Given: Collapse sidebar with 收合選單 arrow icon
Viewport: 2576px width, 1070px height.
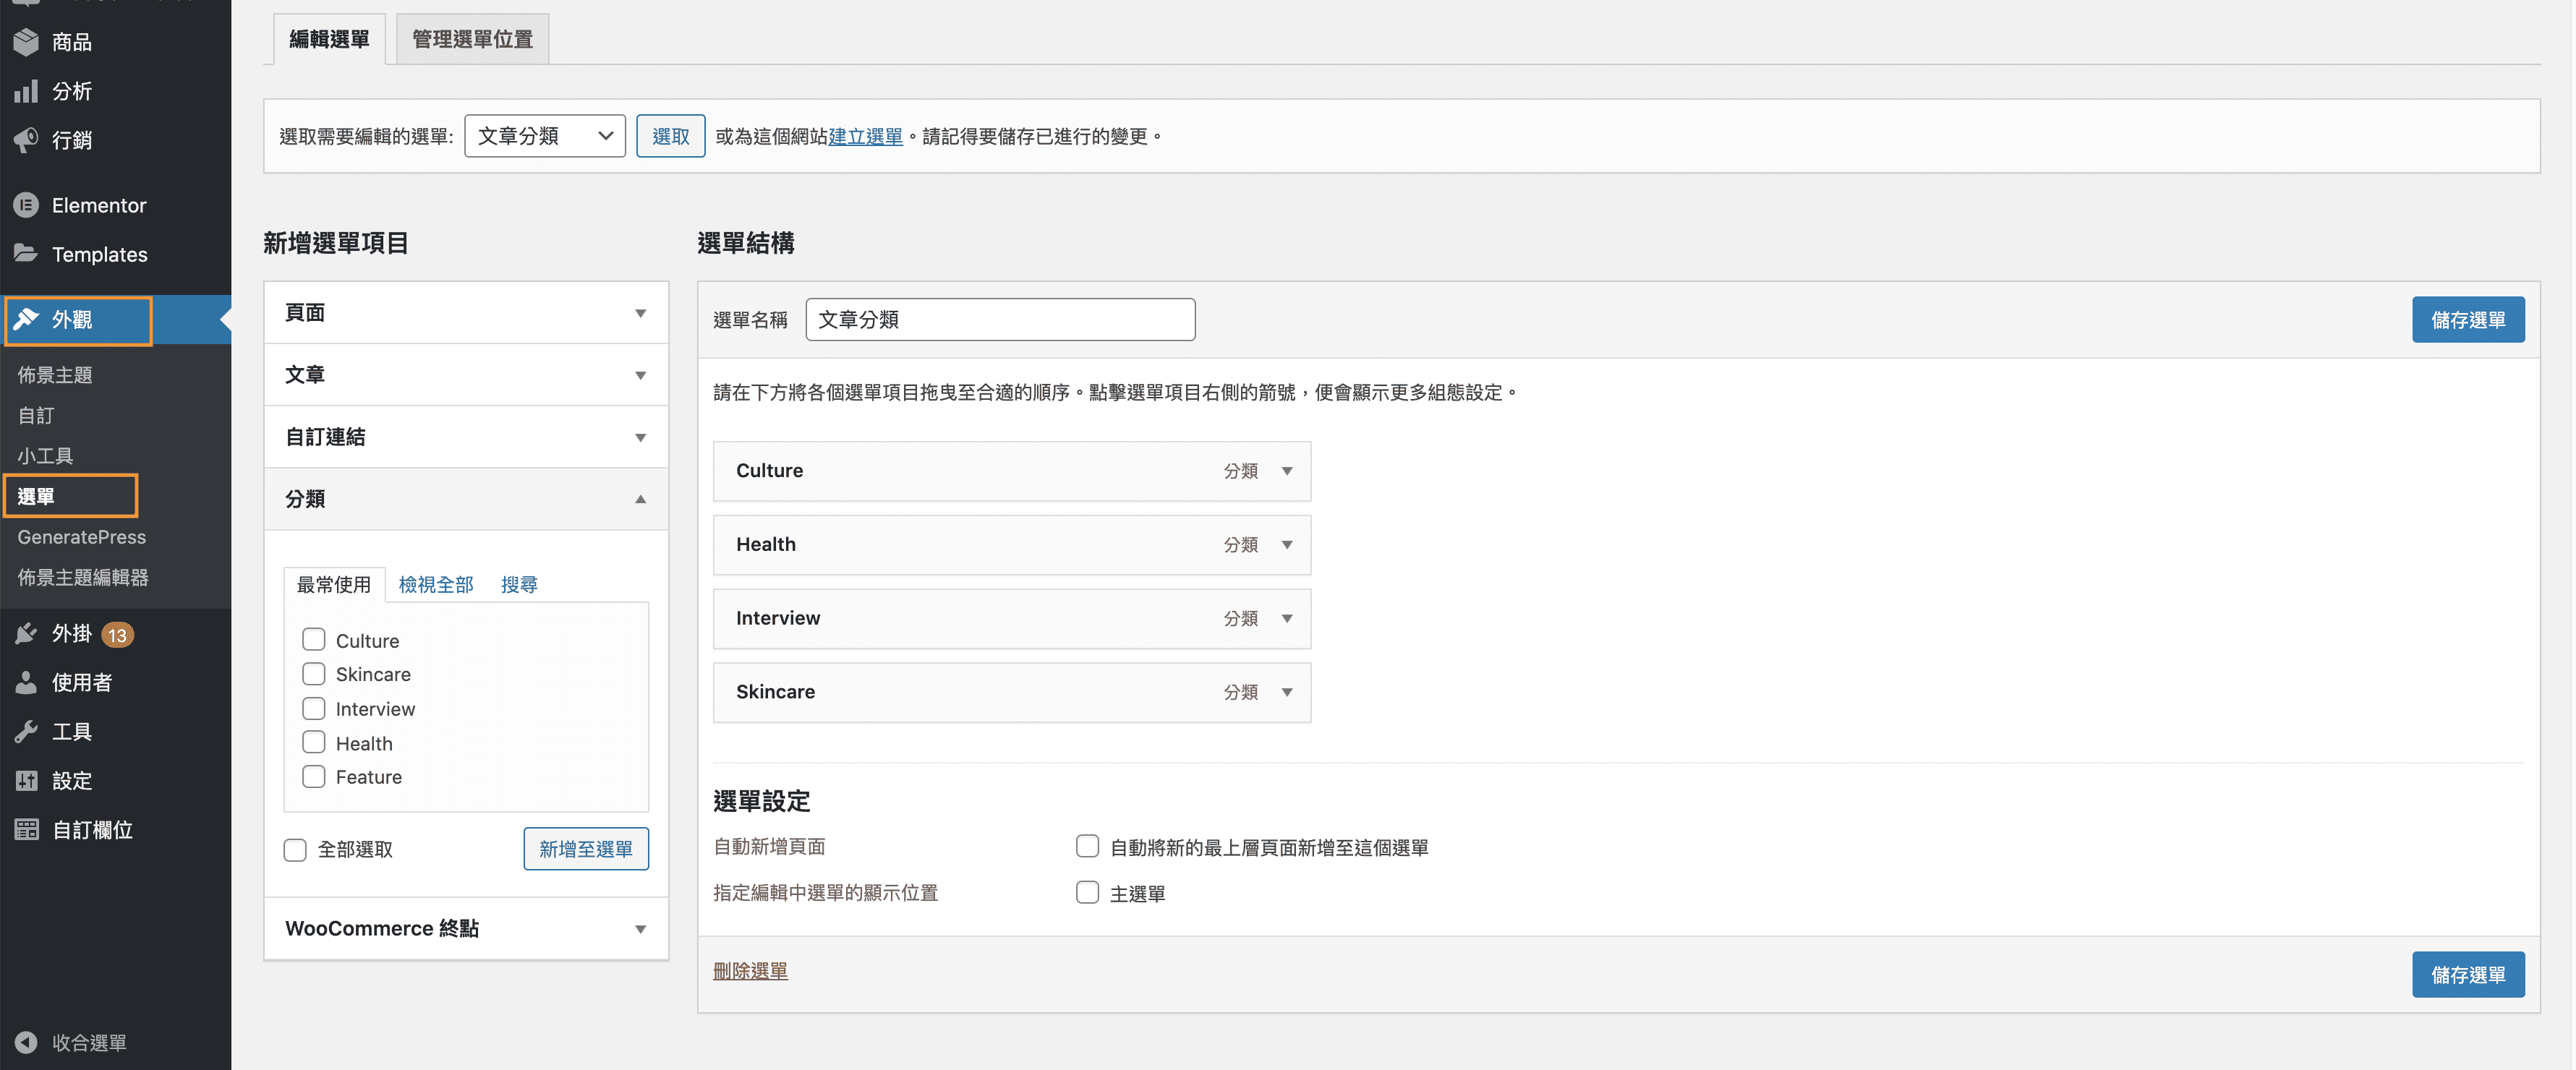Looking at the screenshot, I should (26, 1042).
